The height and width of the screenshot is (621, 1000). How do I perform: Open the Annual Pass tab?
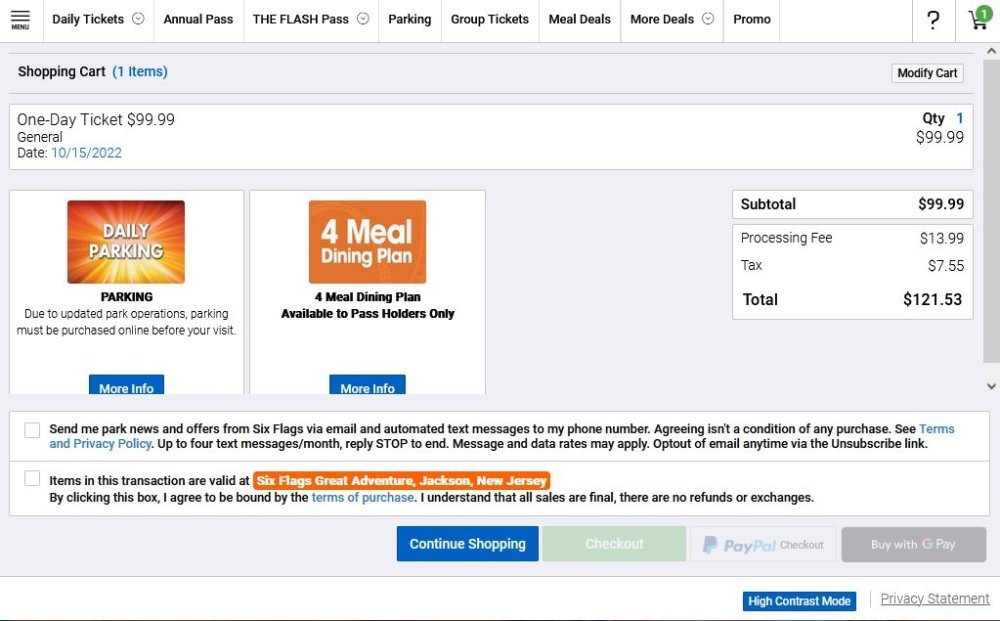click(198, 19)
